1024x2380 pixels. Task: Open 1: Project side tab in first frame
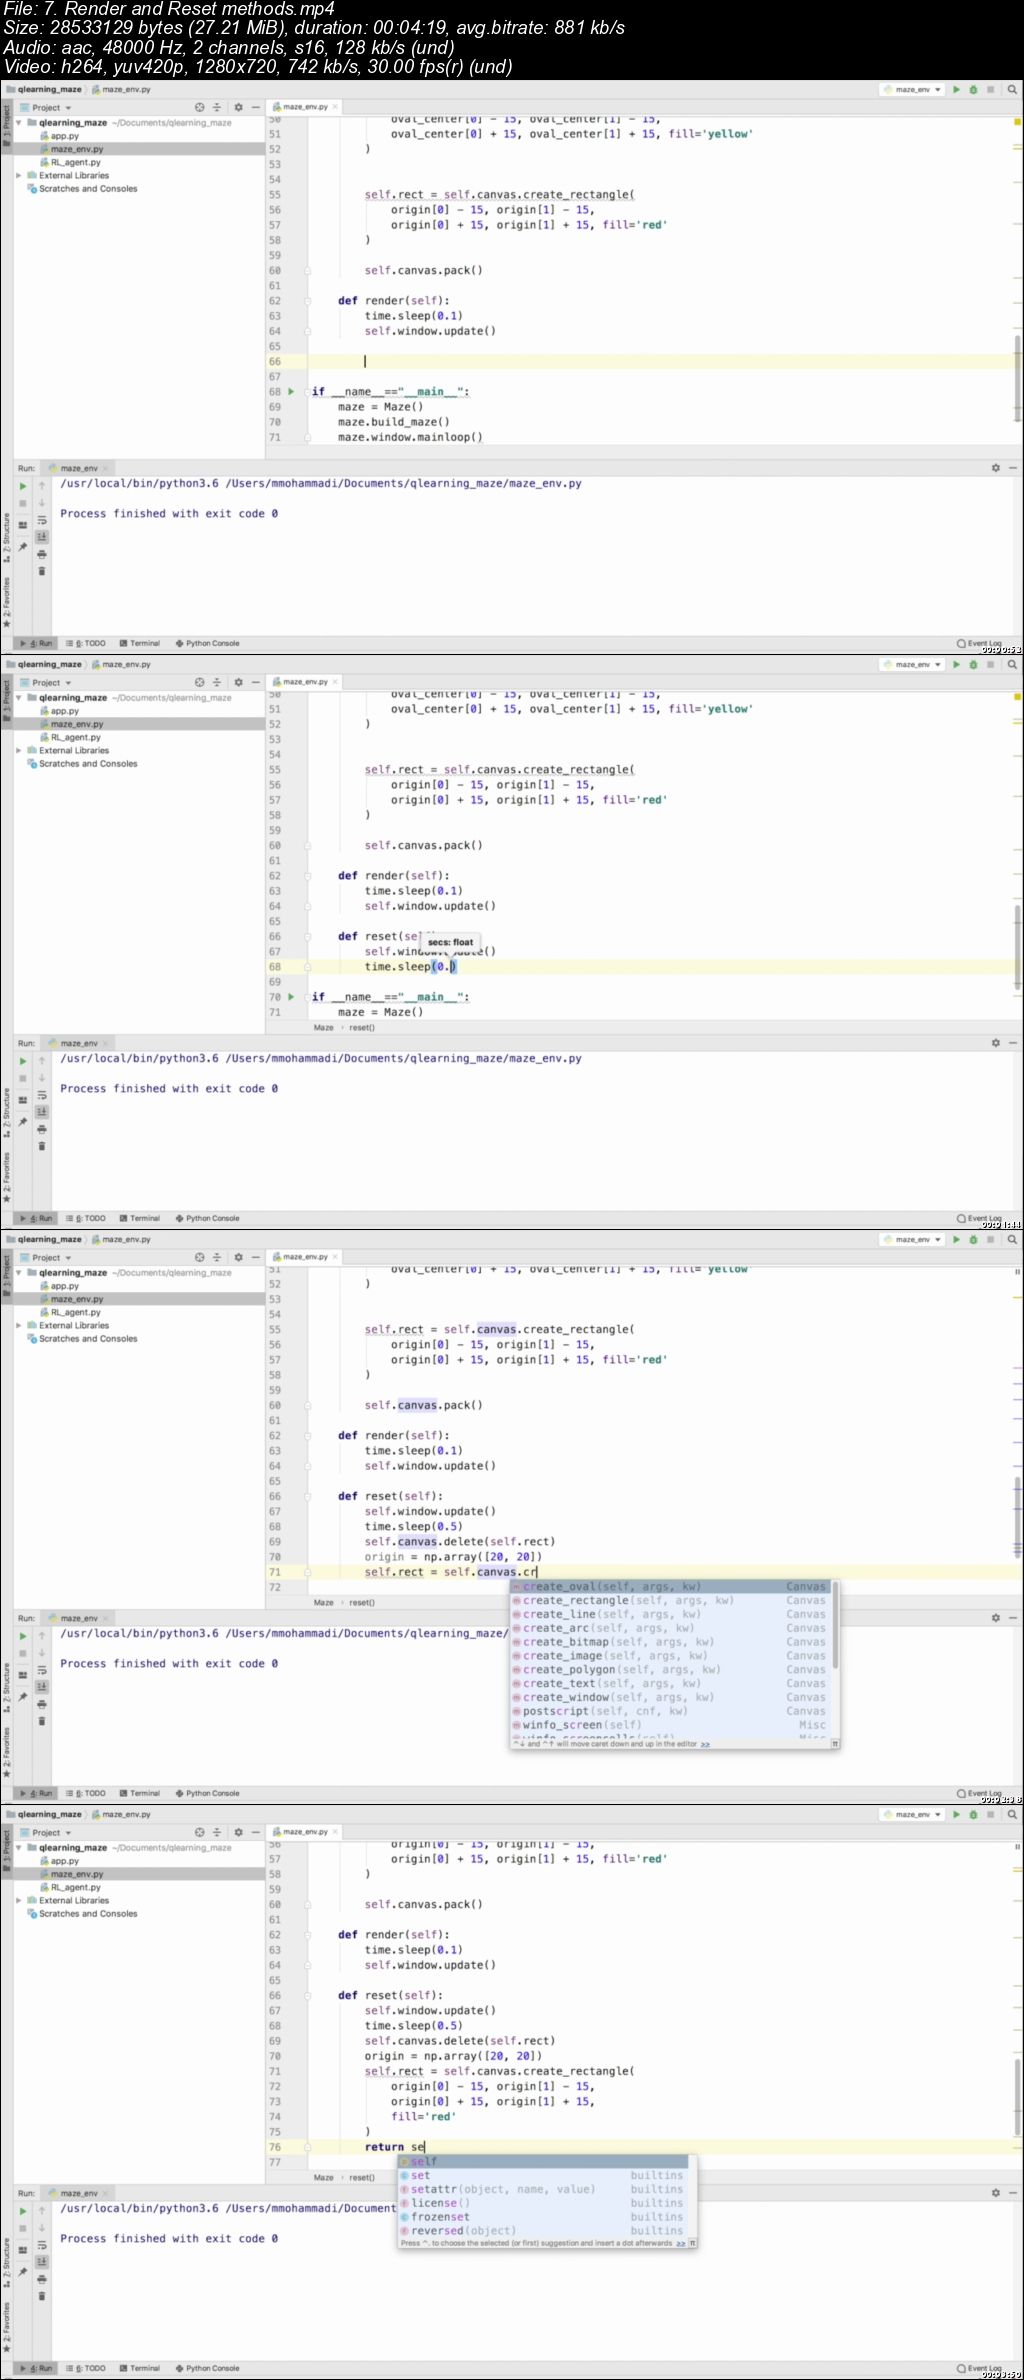coord(5,125)
